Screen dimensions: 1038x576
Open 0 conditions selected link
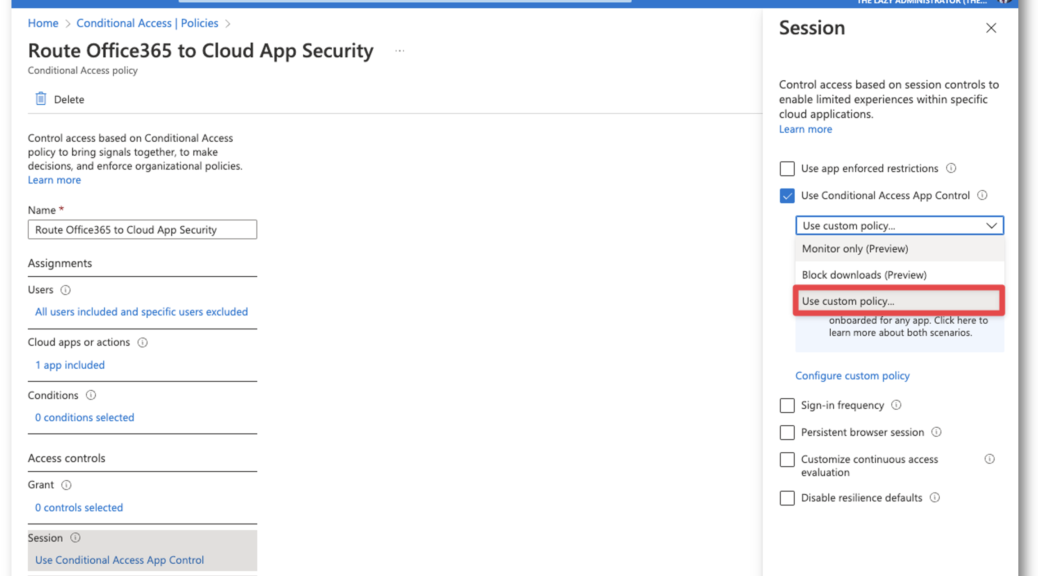click(85, 418)
